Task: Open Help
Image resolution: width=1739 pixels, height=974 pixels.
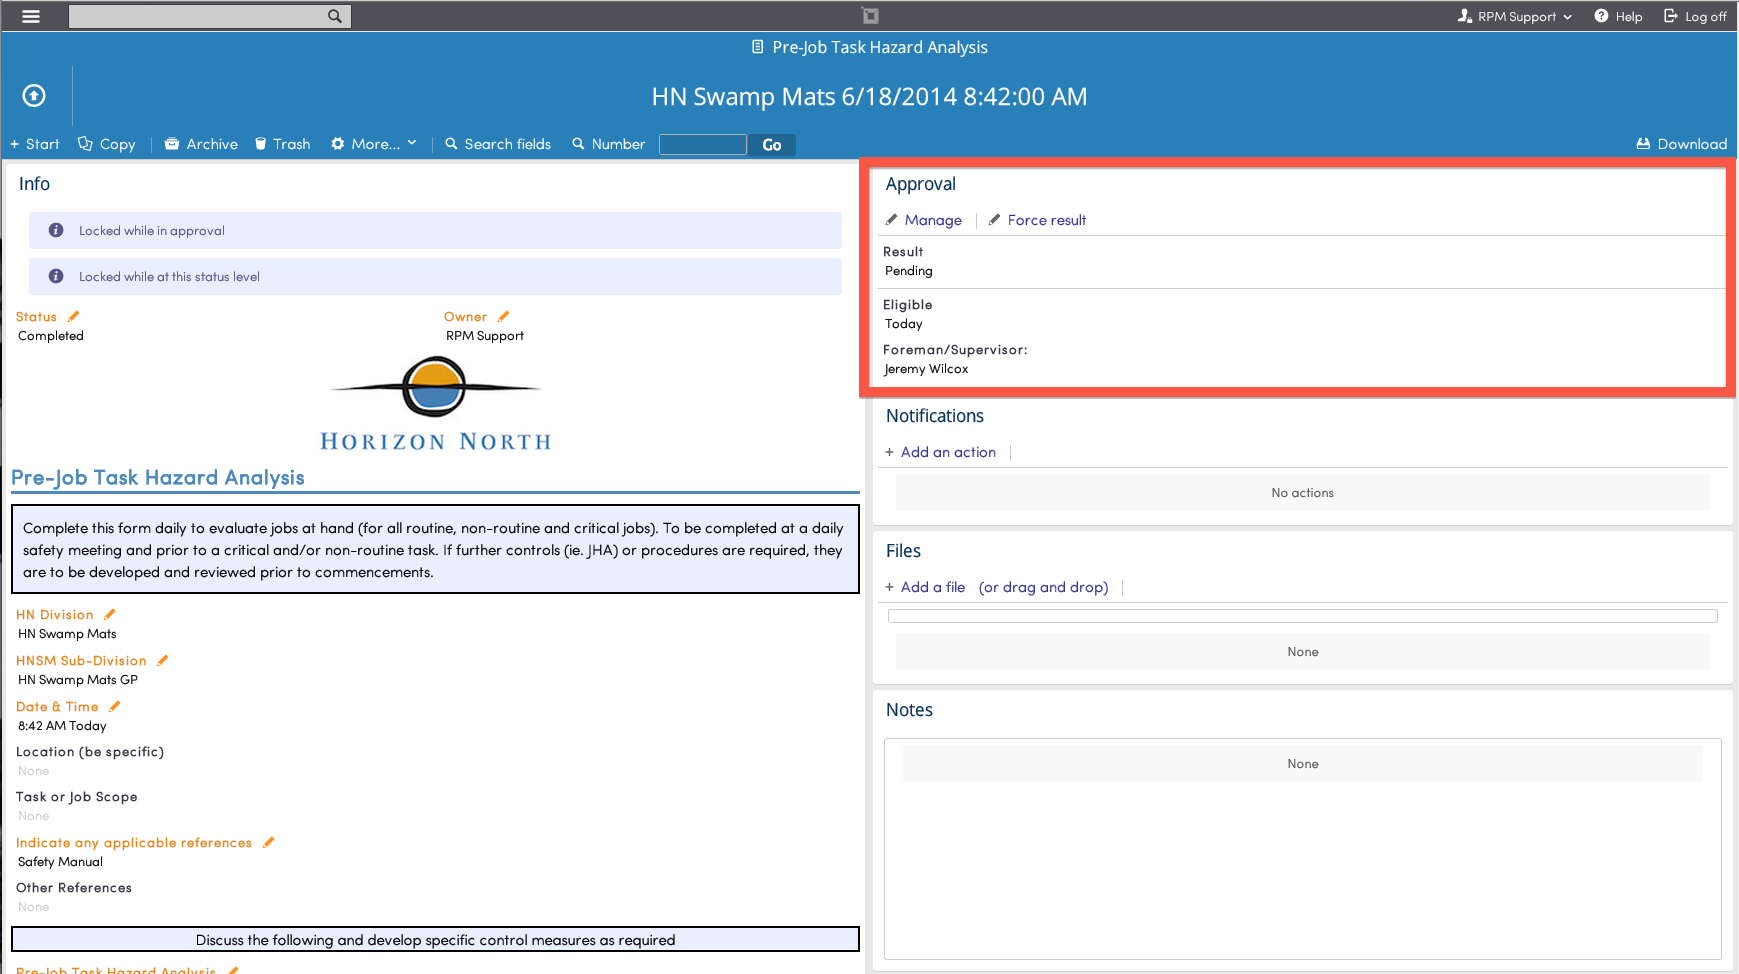Action: [x=1618, y=16]
